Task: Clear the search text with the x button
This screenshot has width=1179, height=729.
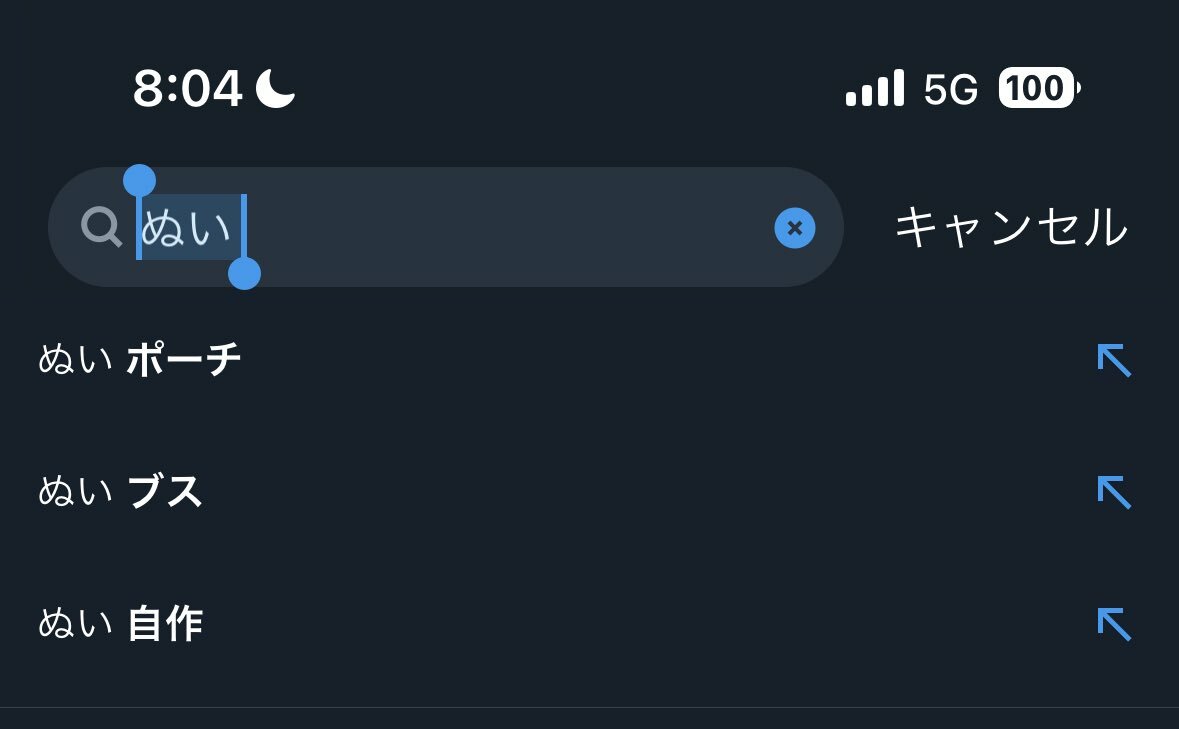Action: tap(795, 228)
